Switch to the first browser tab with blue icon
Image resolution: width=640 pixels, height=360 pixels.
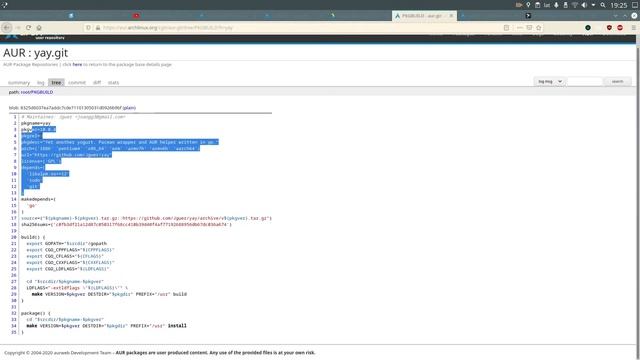pos(71,16)
